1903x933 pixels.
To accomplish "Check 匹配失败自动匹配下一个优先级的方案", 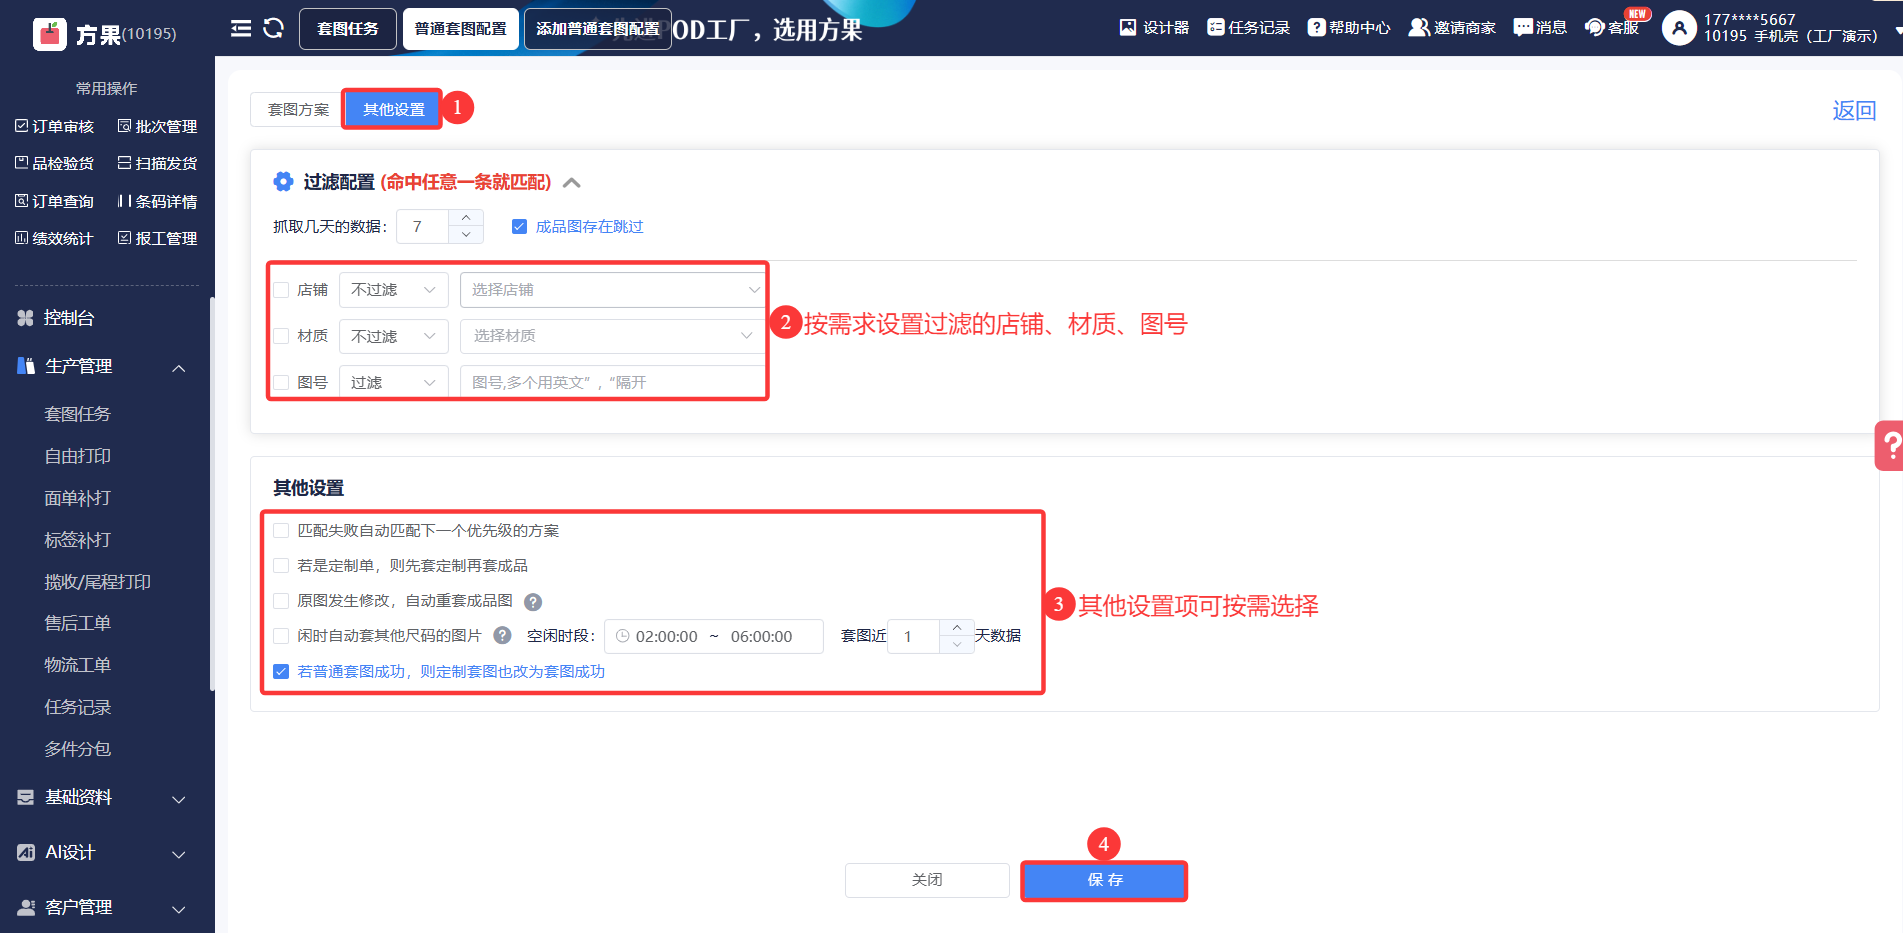I will (281, 531).
